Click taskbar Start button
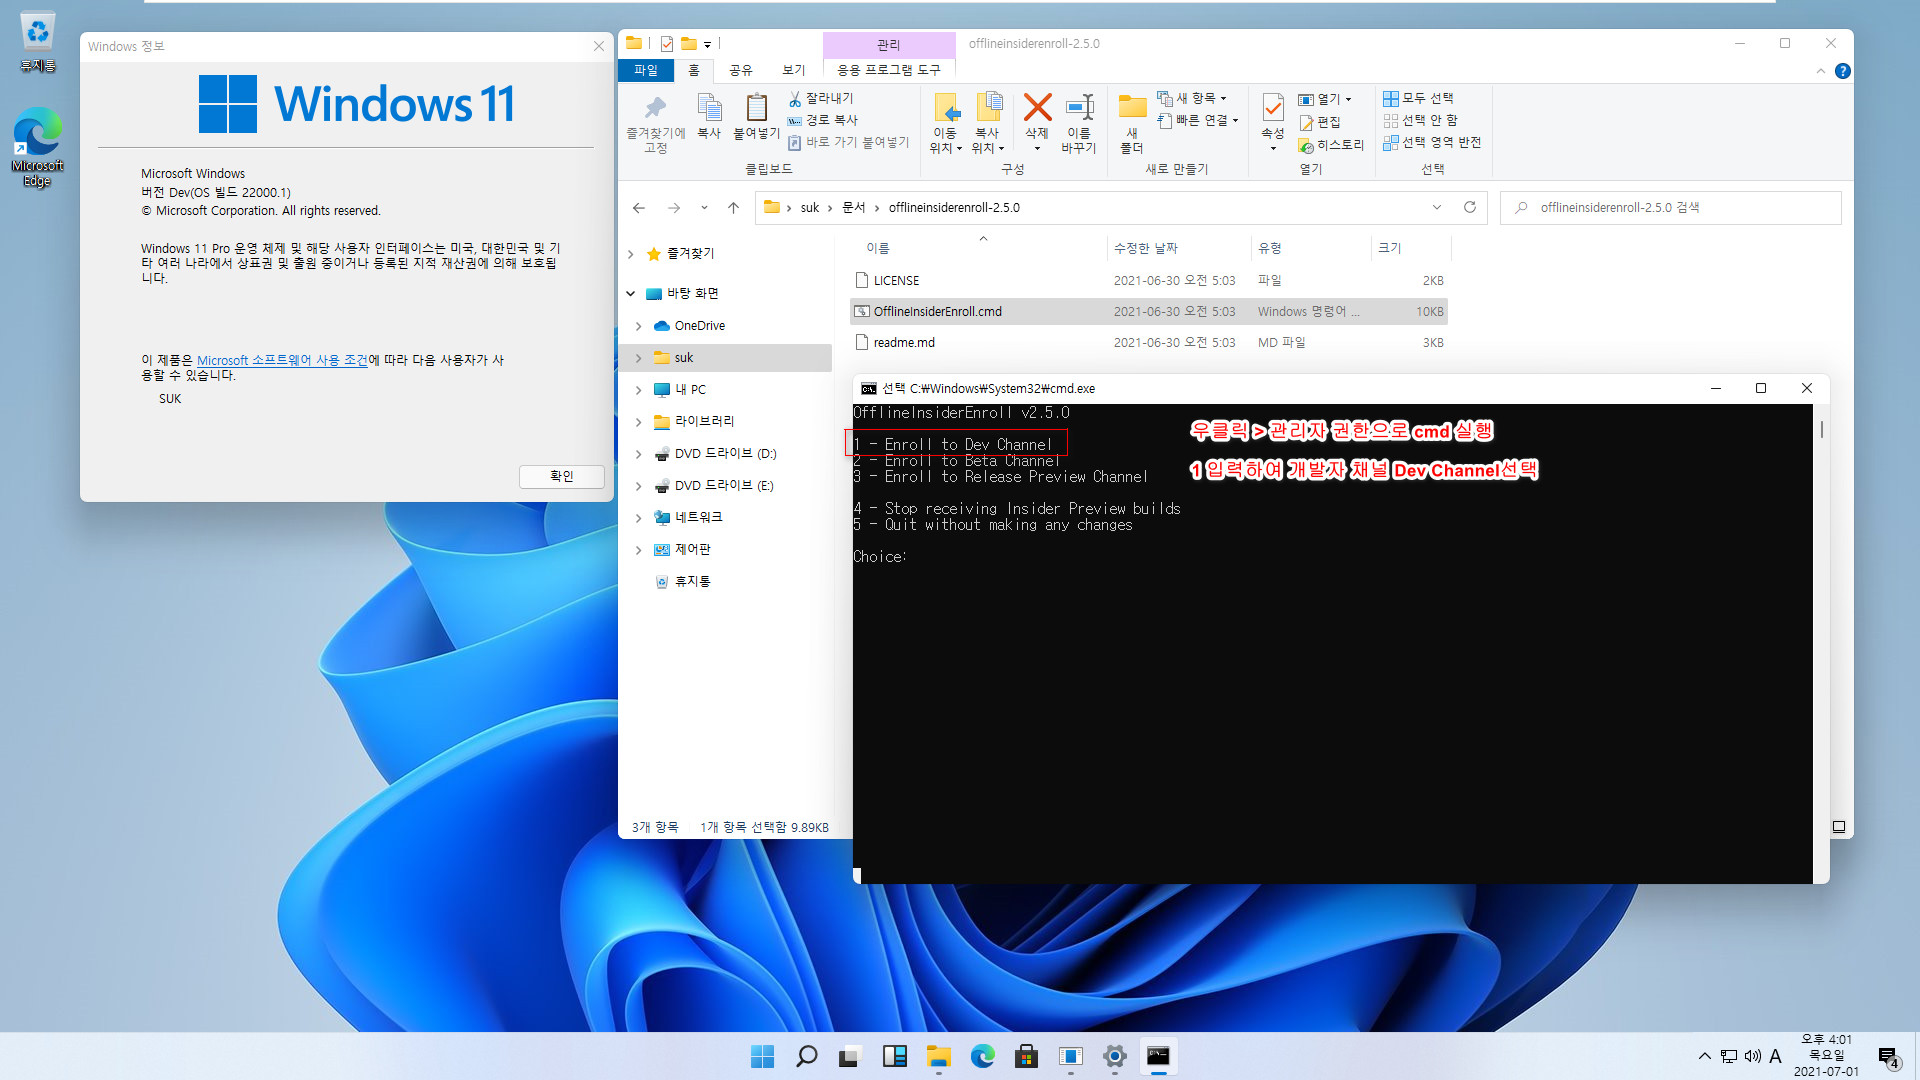The image size is (1920, 1080). [x=762, y=1056]
